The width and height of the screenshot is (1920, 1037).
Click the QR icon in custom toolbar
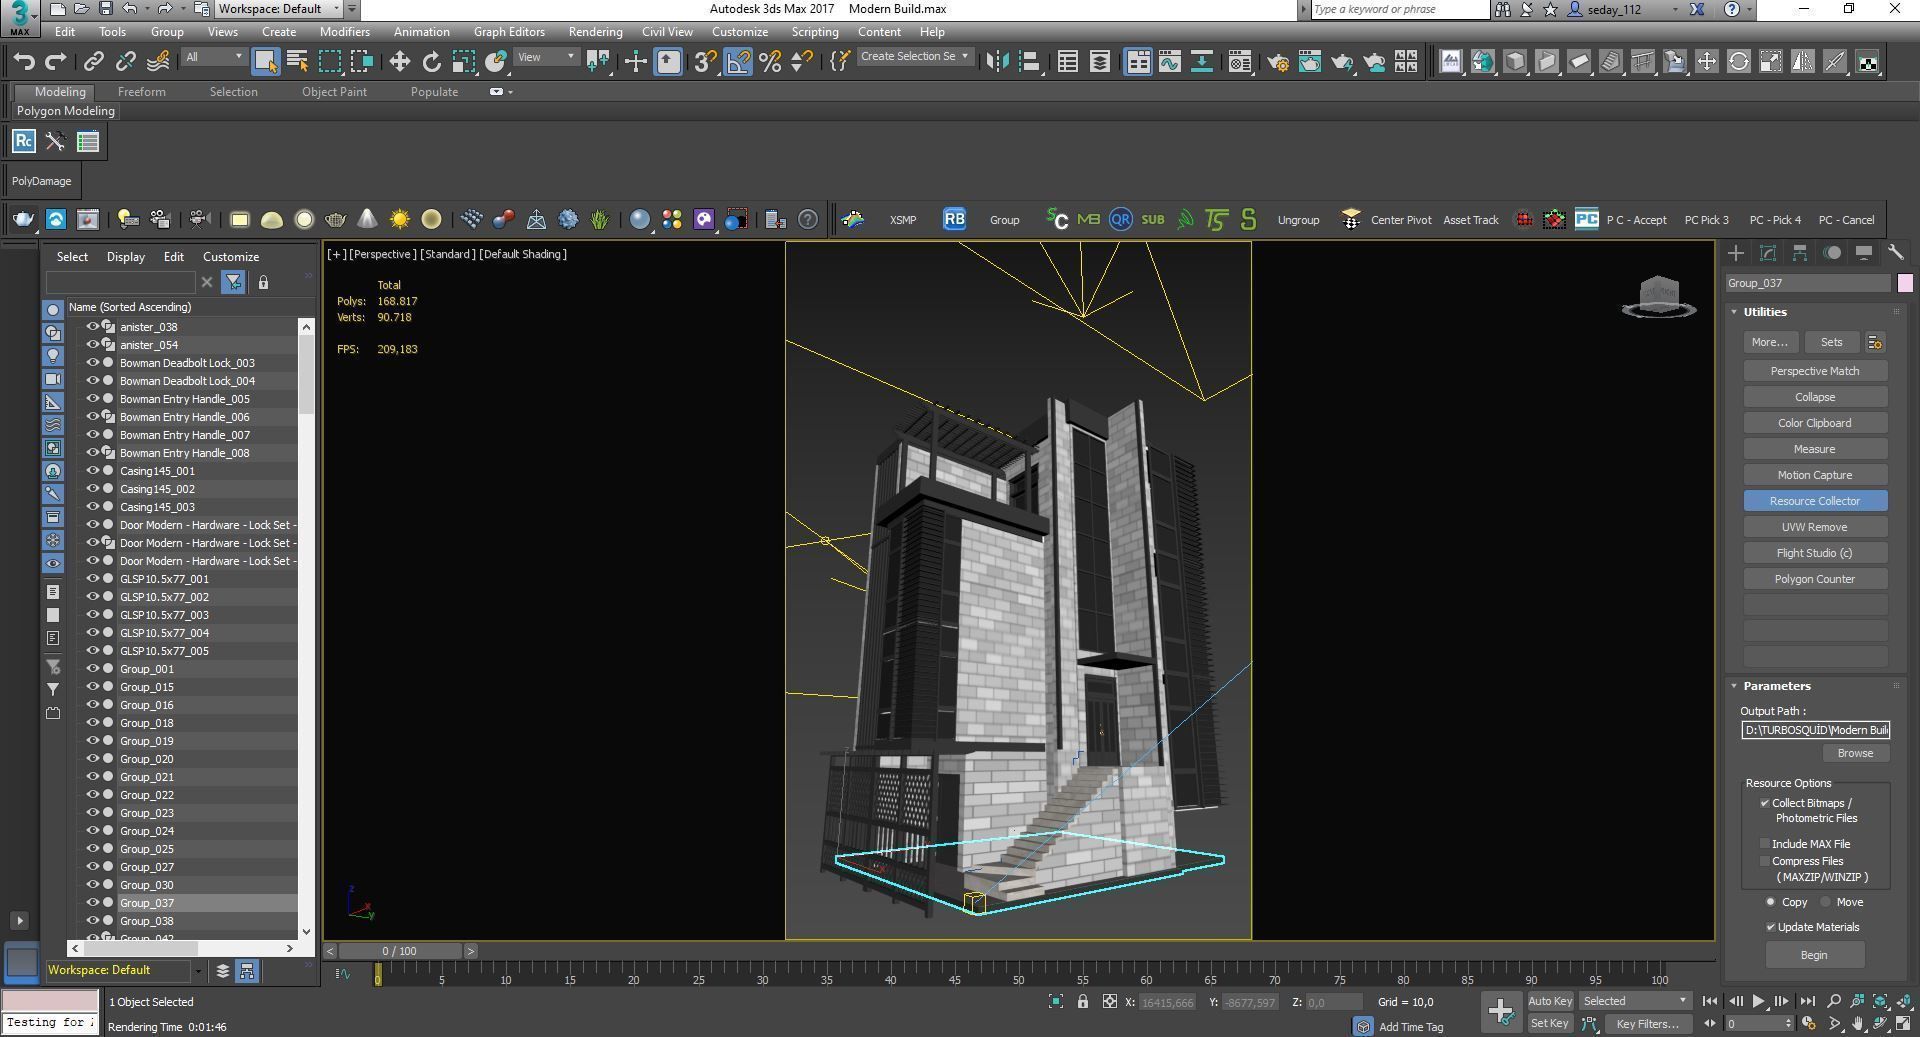1120,219
